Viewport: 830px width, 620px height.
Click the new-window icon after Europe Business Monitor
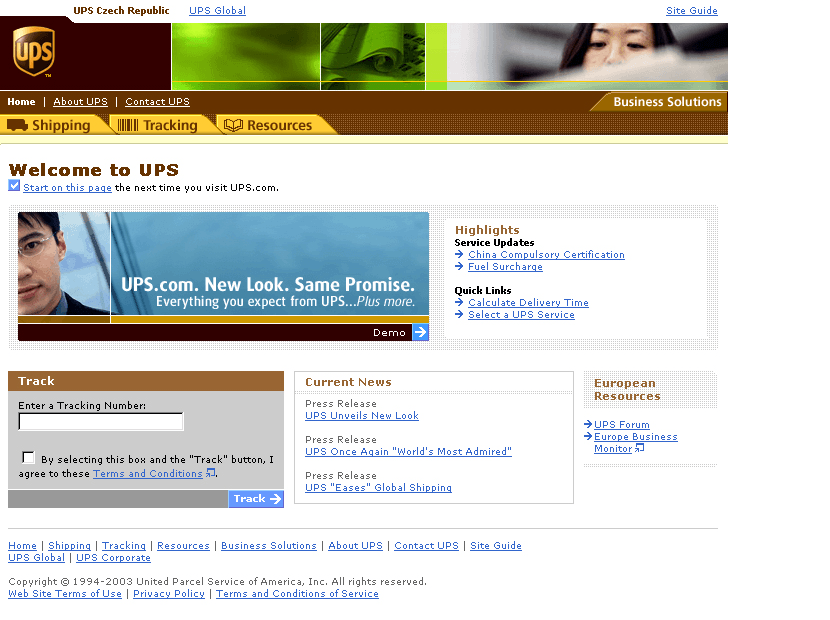(639, 448)
